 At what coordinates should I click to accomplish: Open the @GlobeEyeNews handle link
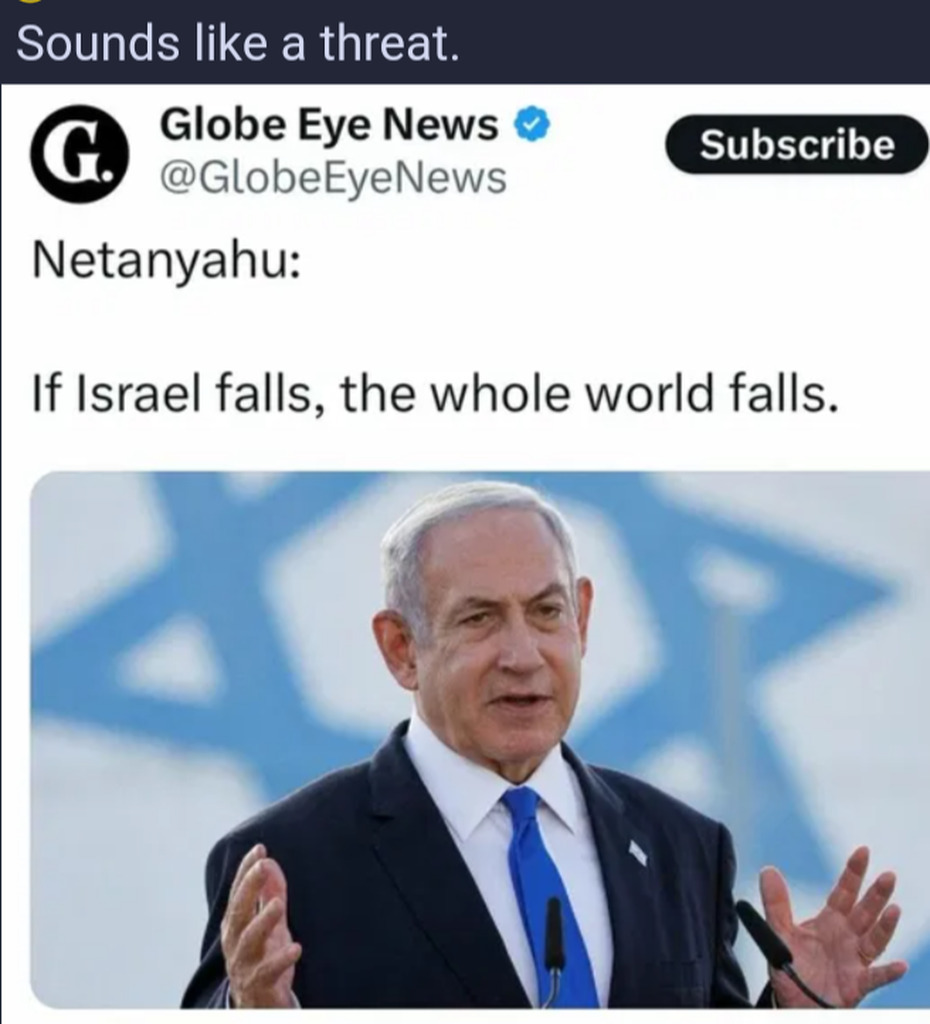tap(333, 178)
